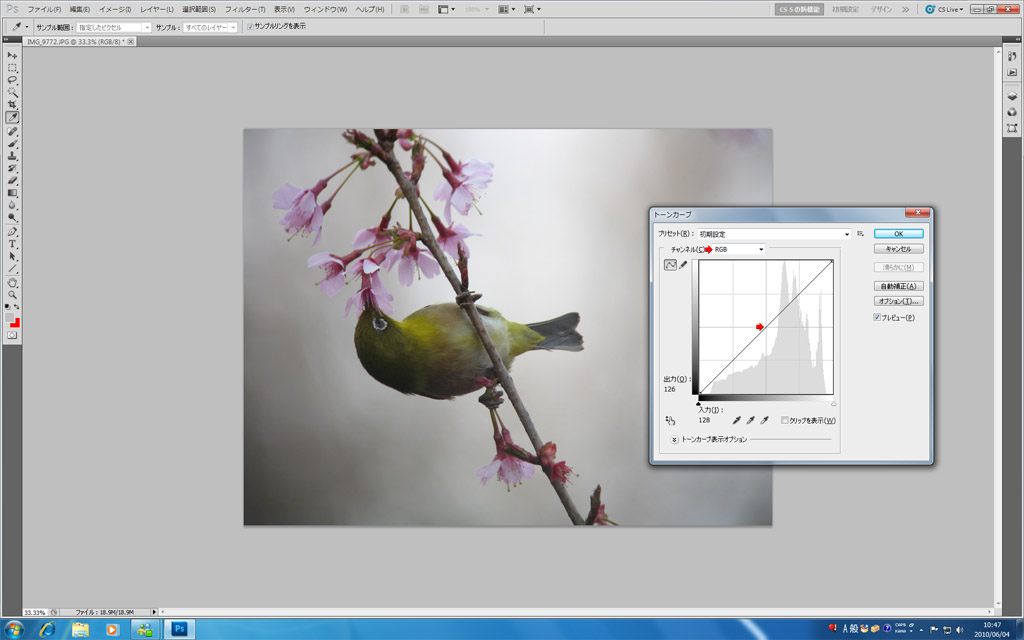Enable the クリップを表示 checkbox
Image resolution: width=1024 pixels, height=640 pixels.
[x=785, y=421]
